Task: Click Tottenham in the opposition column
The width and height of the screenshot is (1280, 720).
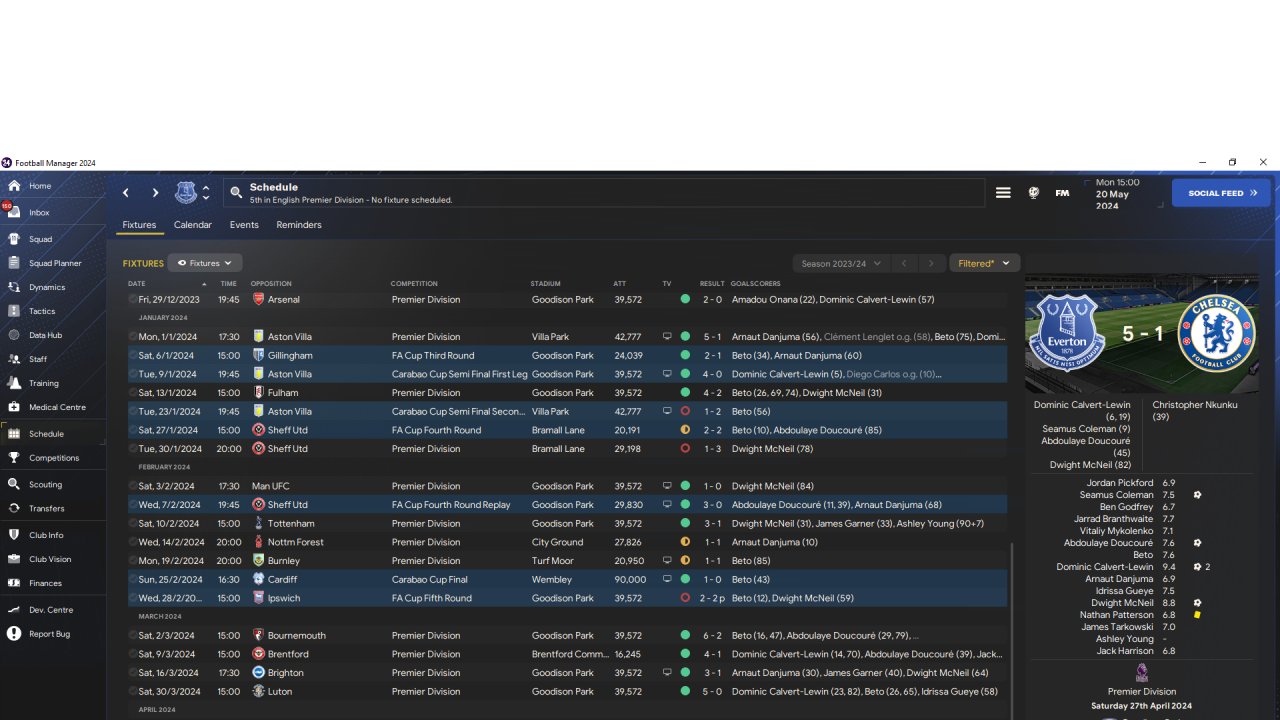Action: (x=291, y=524)
